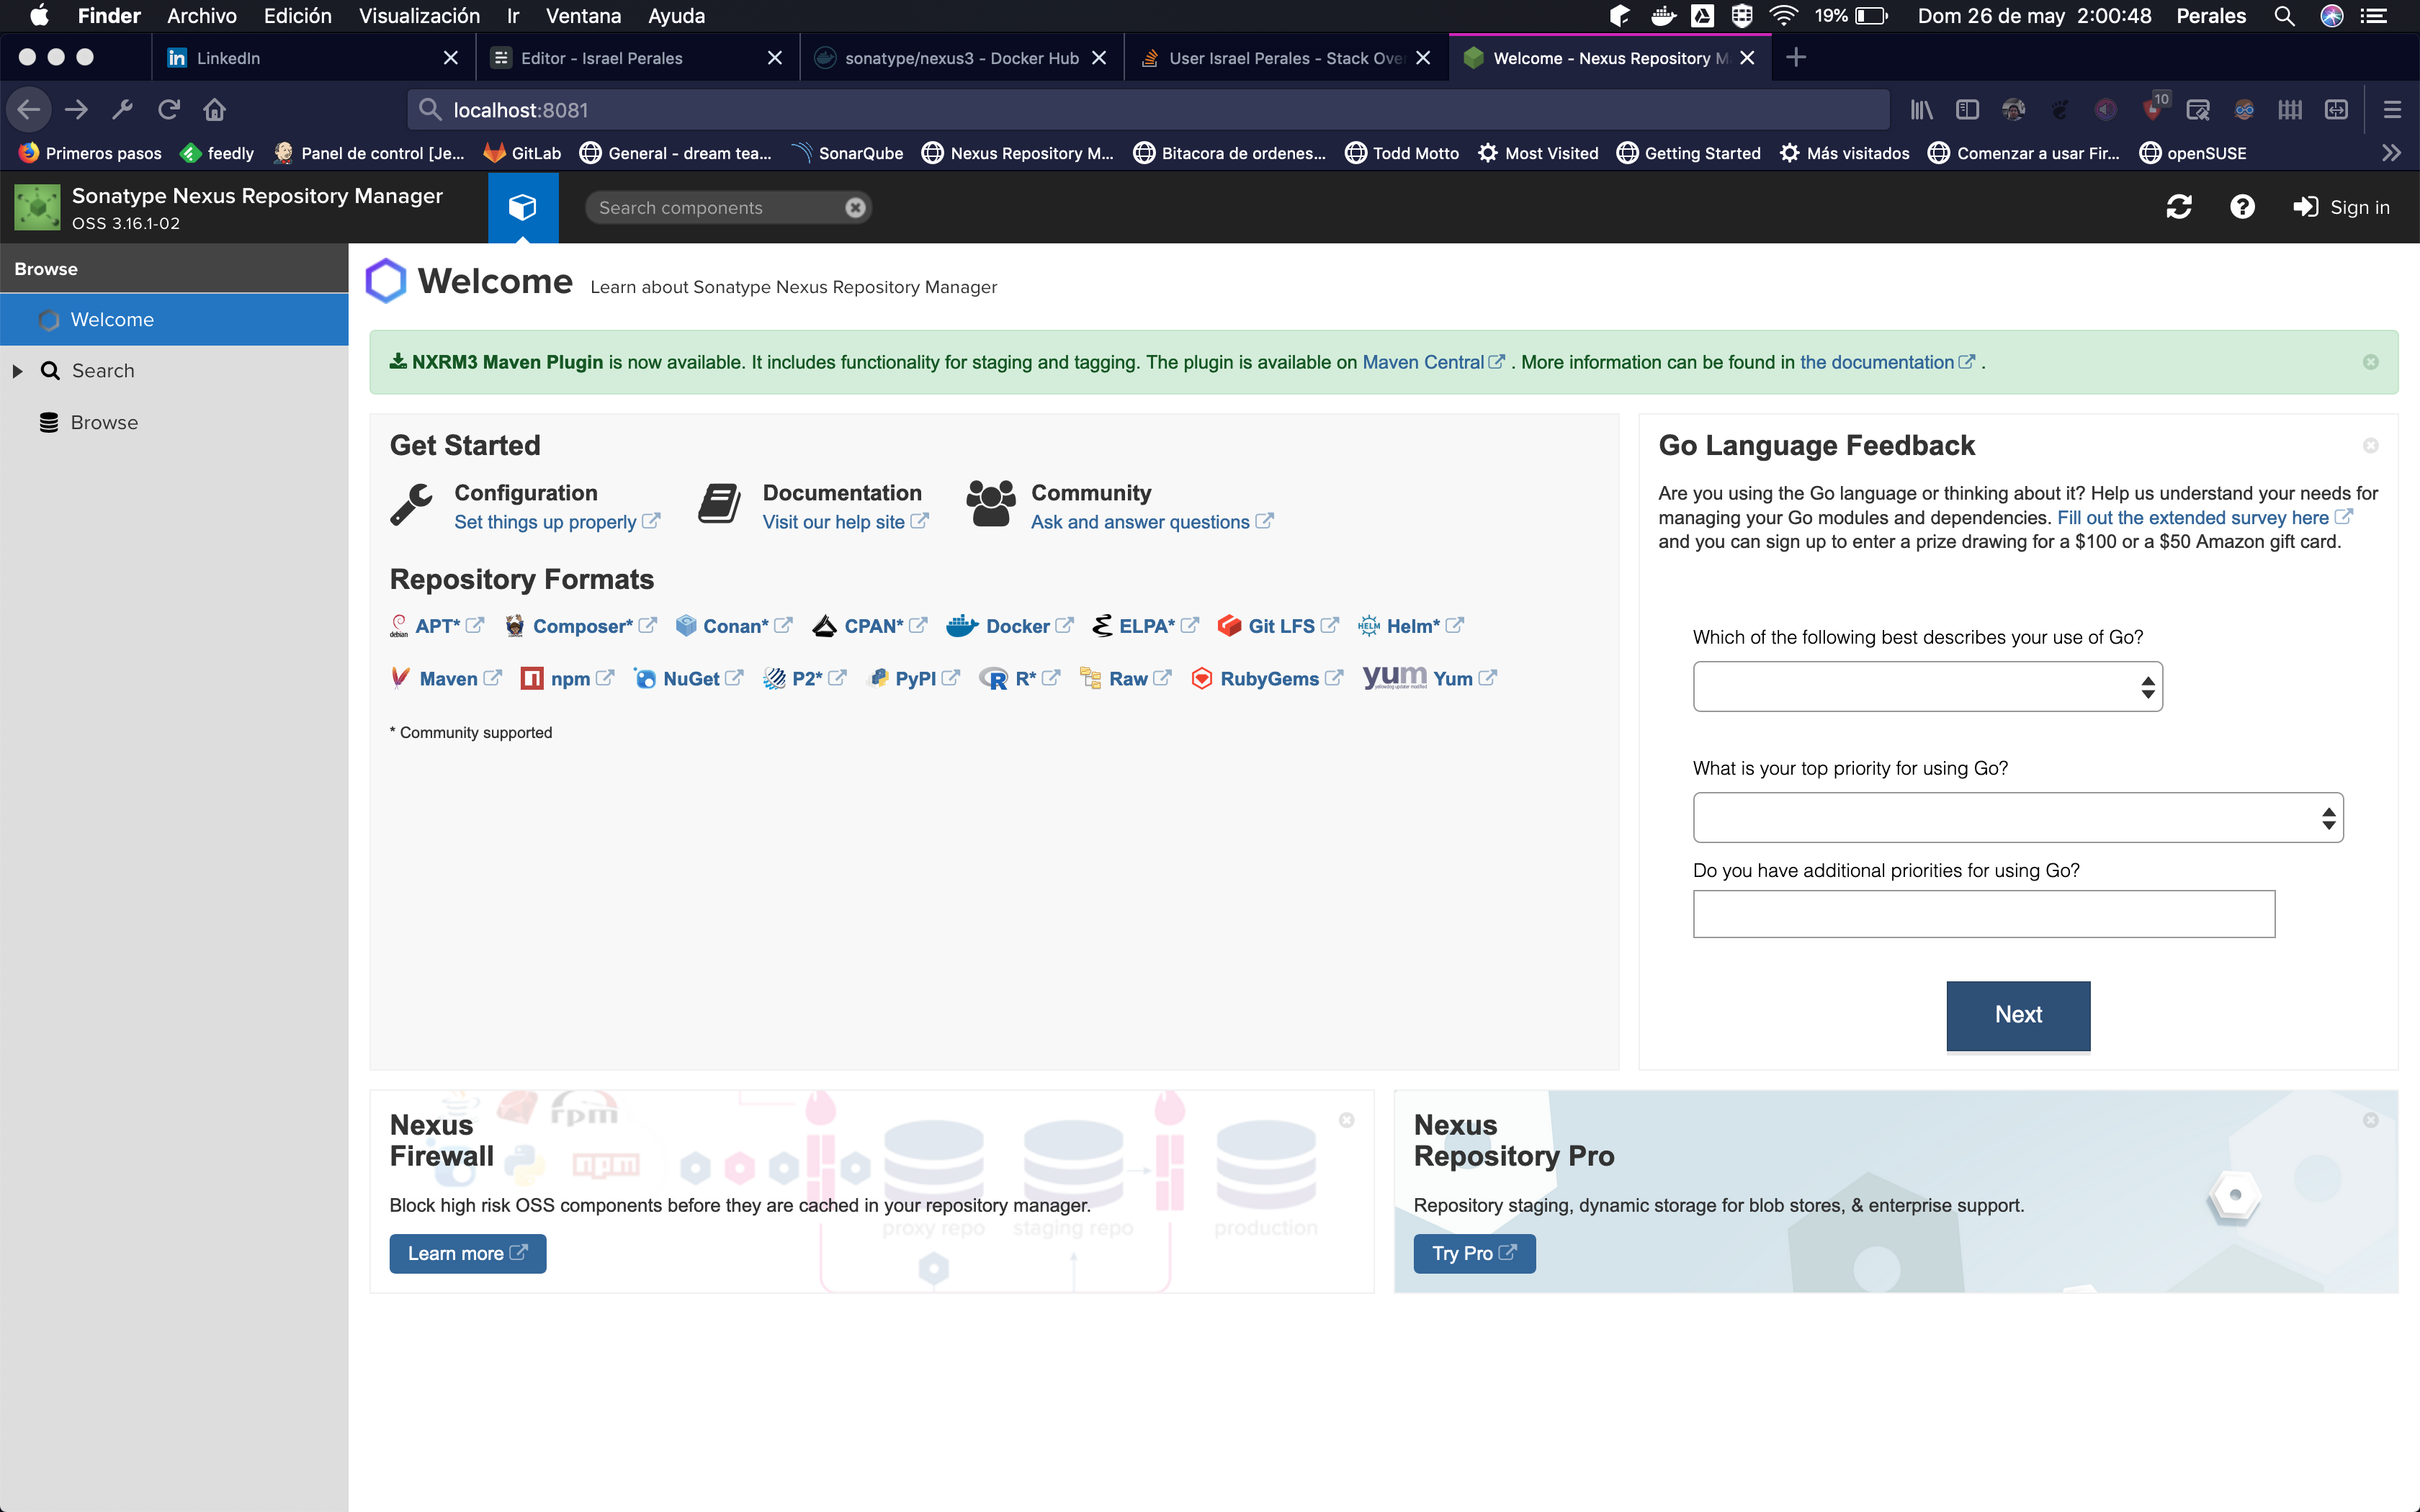Open the APT repository format link
Image resolution: width=2420 pixels, height=1512 pixels.
[437, 626]
